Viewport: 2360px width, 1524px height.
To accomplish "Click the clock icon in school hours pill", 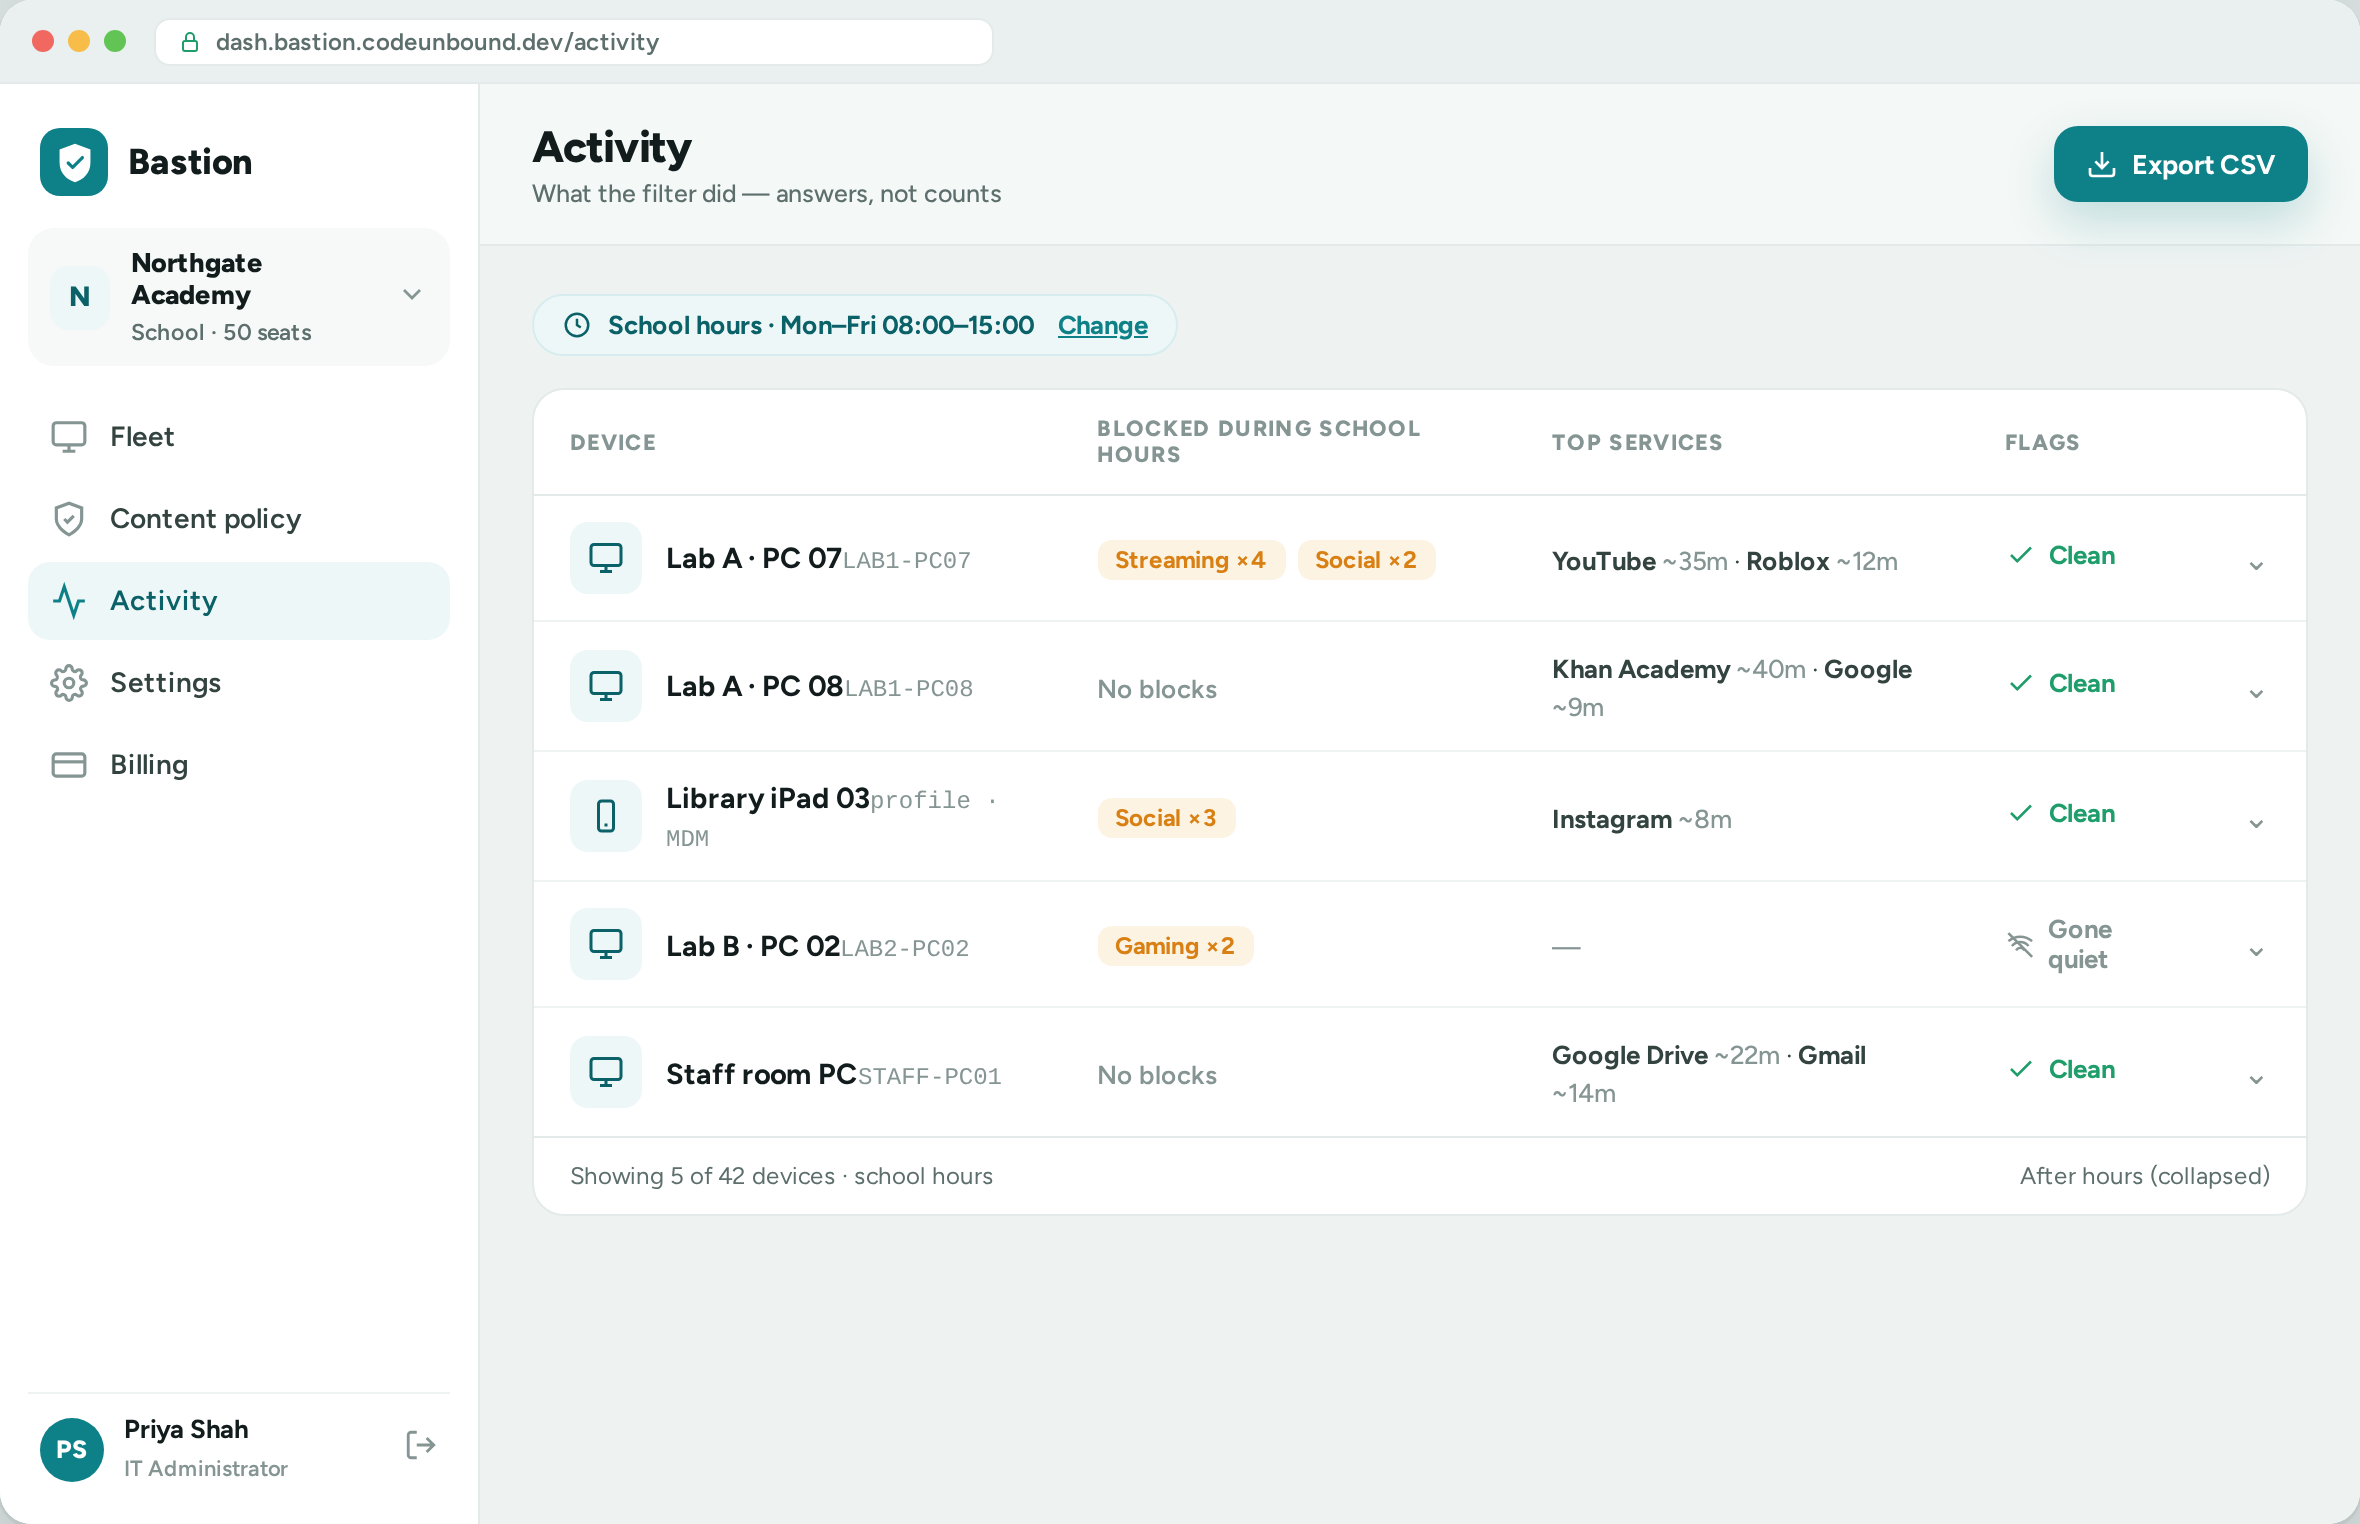I will [x=577, y=325].
